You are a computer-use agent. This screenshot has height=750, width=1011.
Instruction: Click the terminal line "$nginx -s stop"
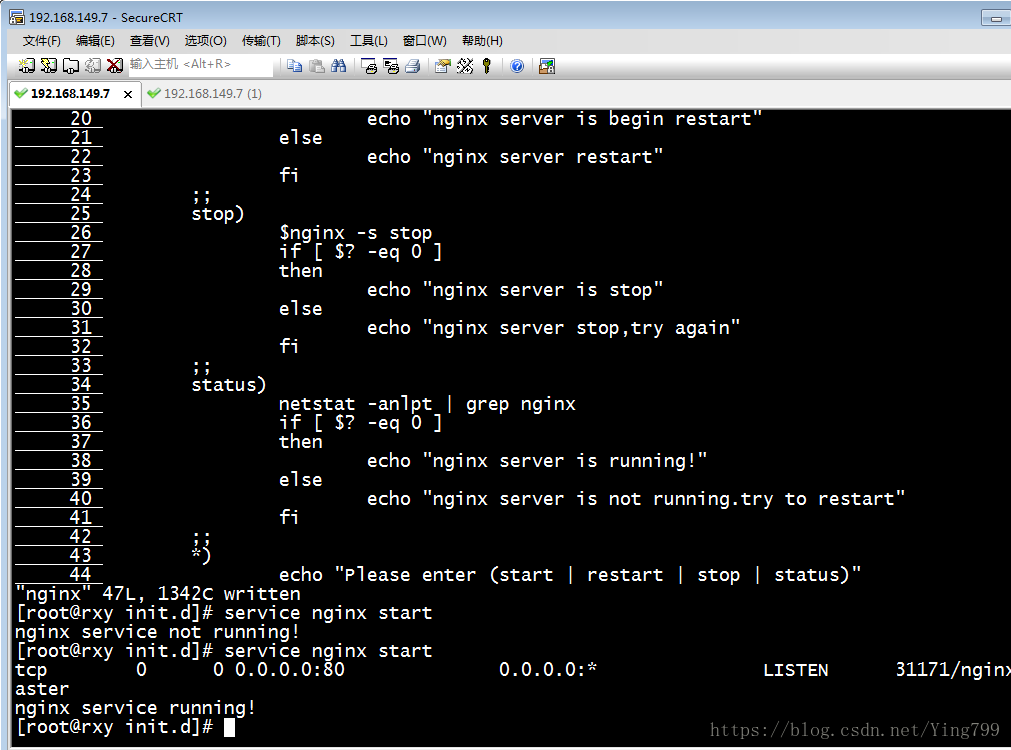pos(355,233)
